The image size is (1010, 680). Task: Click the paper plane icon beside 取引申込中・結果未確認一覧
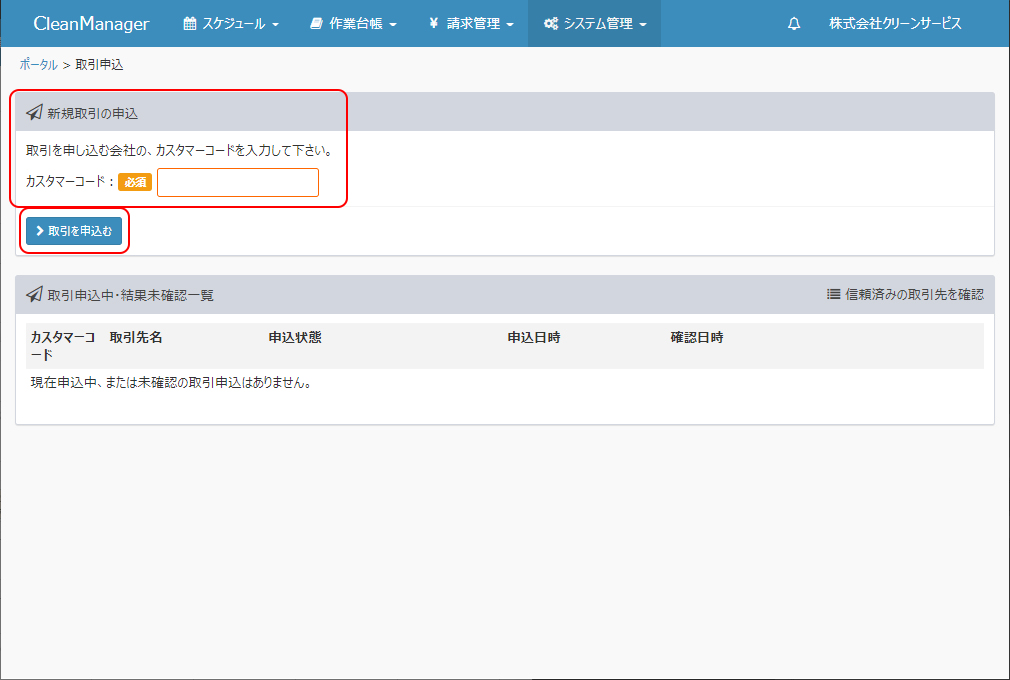pyautogui.click(x=34, y=295)
